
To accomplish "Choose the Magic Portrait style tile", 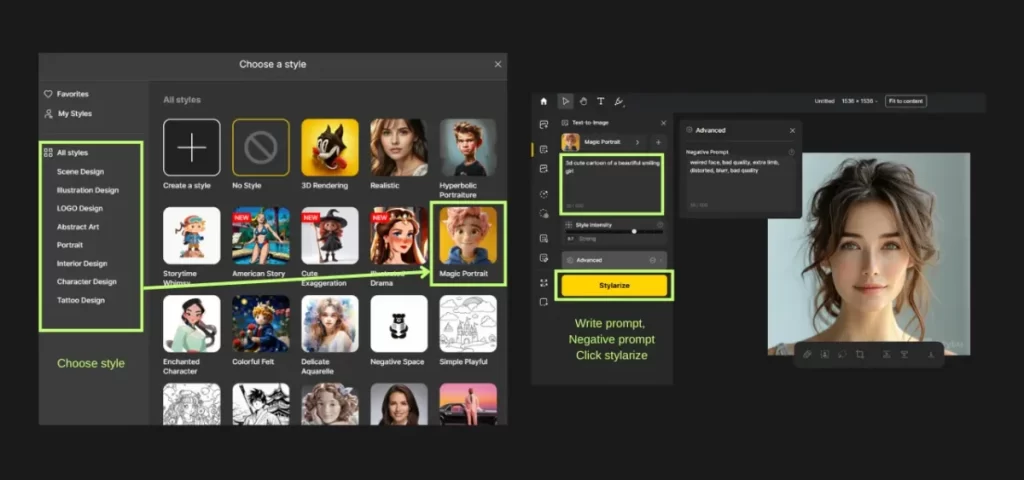I will coord(468,236).
